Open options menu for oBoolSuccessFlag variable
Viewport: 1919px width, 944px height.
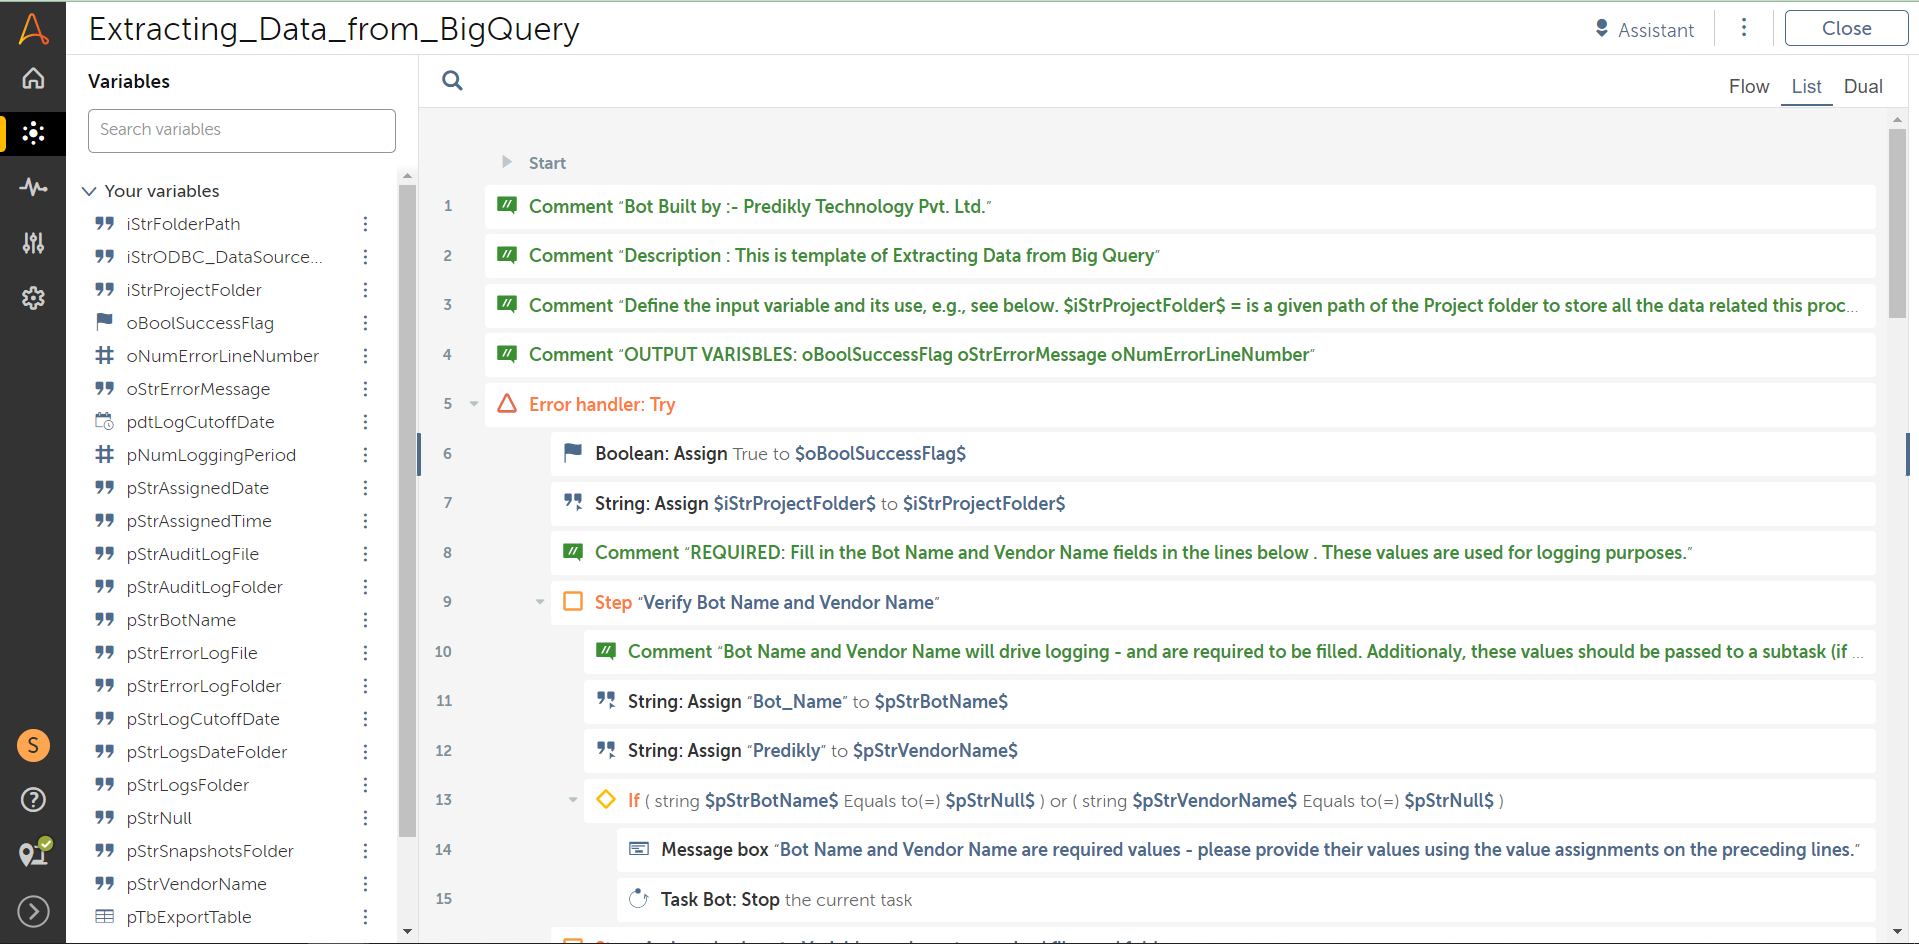pyautogui.click(x=365, y=323)
